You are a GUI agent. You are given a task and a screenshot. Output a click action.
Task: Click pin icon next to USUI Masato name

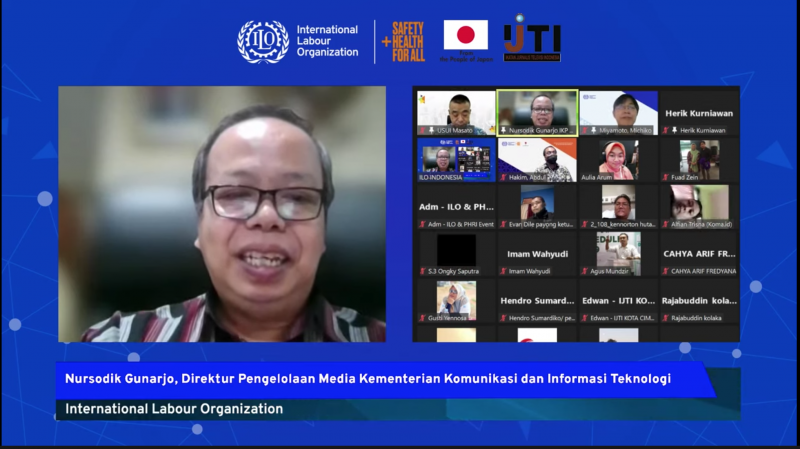pos(431,131)
